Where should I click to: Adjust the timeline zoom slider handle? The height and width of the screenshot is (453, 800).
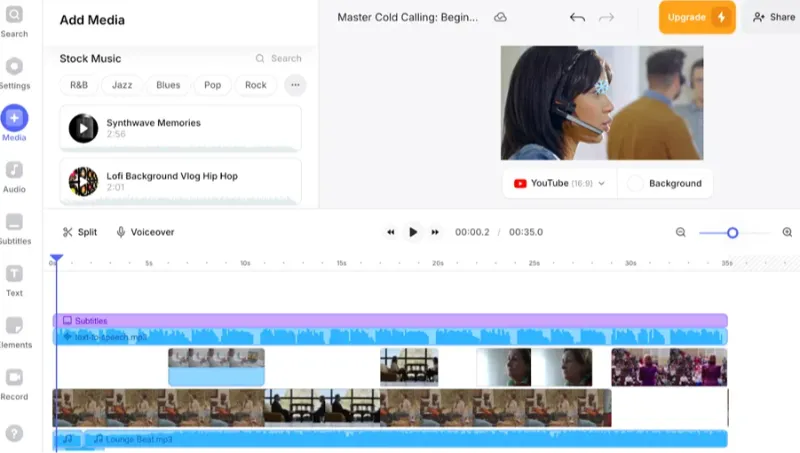coord(732,232)
